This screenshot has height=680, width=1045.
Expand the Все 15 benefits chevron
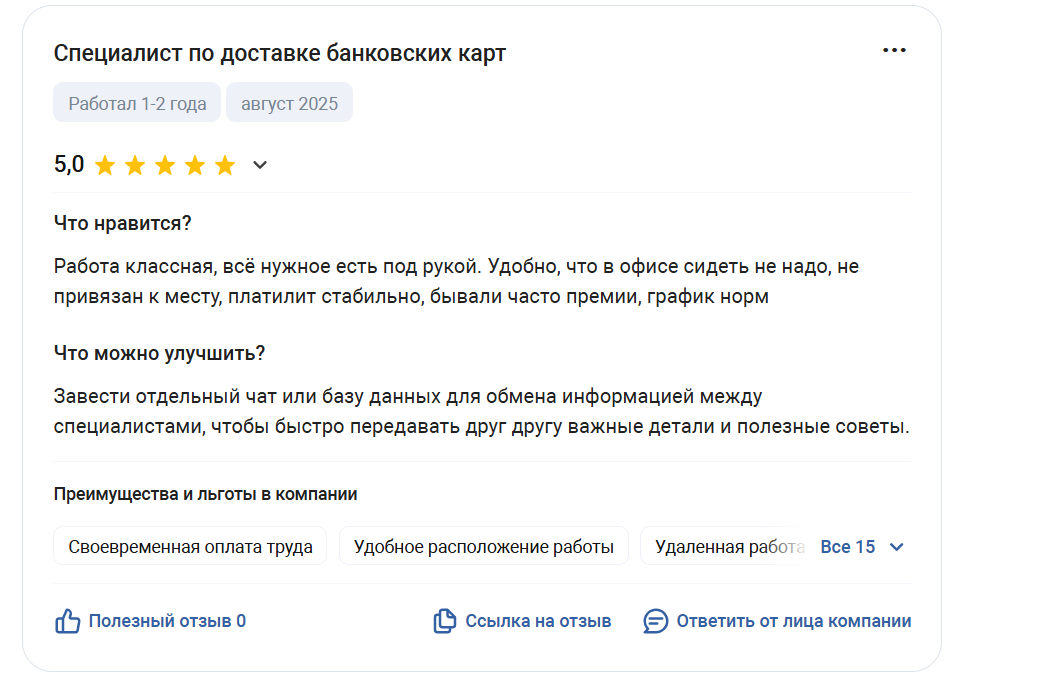(897, 547)
